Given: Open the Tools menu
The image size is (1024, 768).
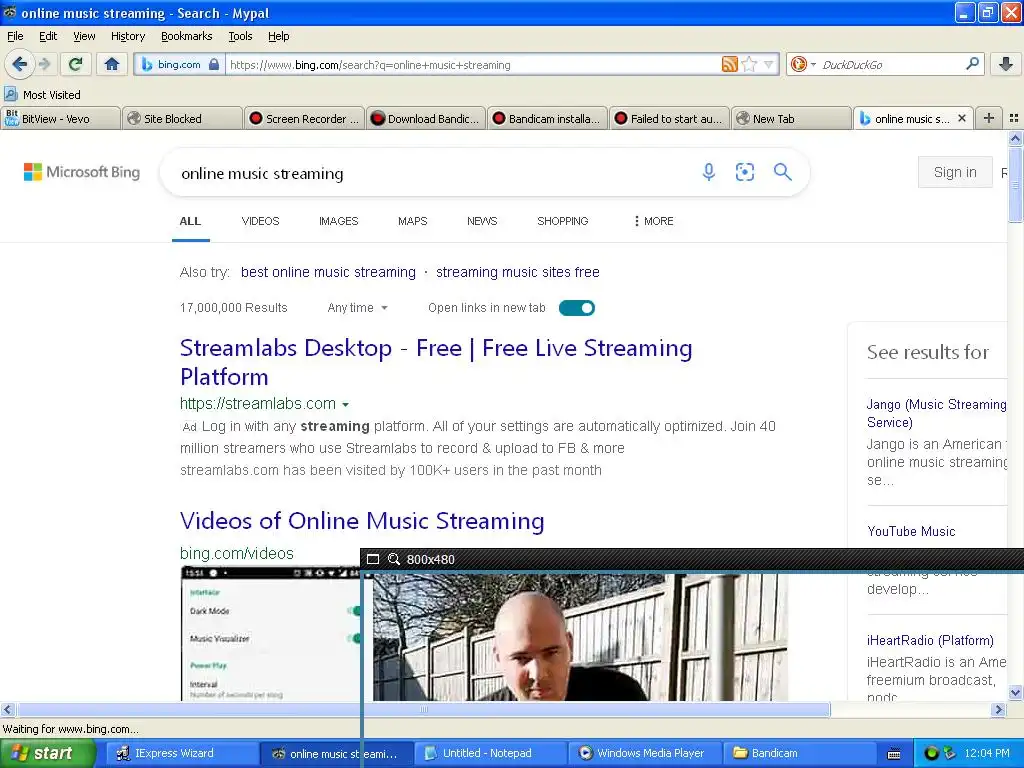Looking at the screenshot, I should [x=240, y=36].
